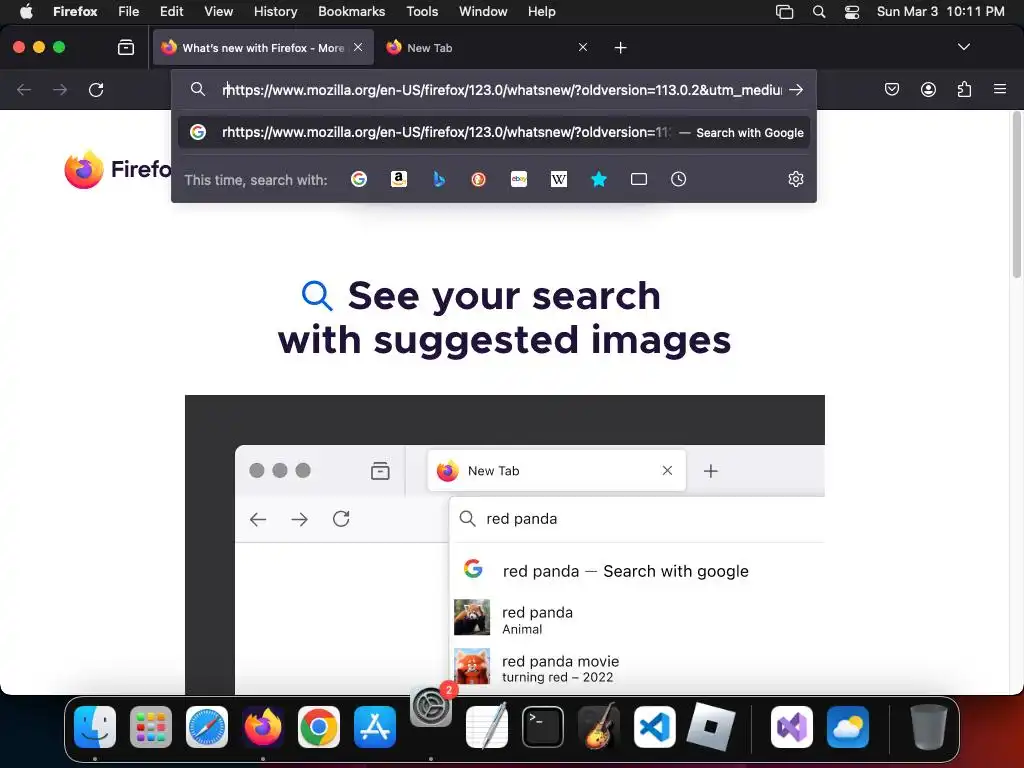
Task: Open the Bookmarks menu
Action: click(351, 11)
